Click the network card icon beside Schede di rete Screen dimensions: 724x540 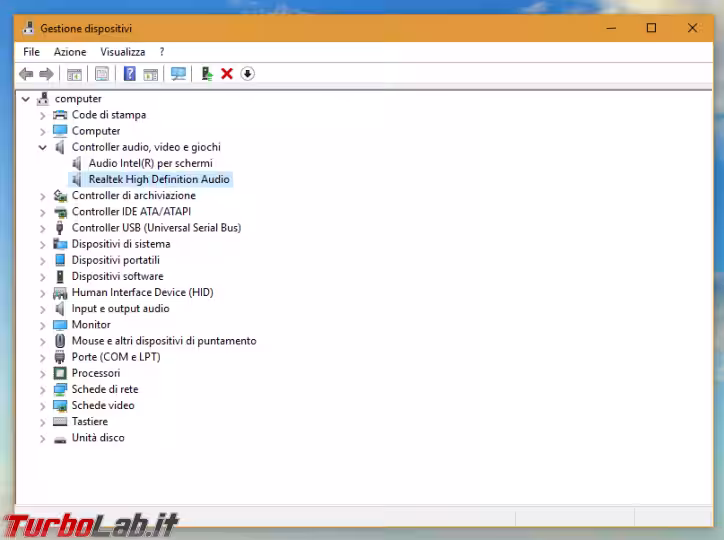[60, 390]
